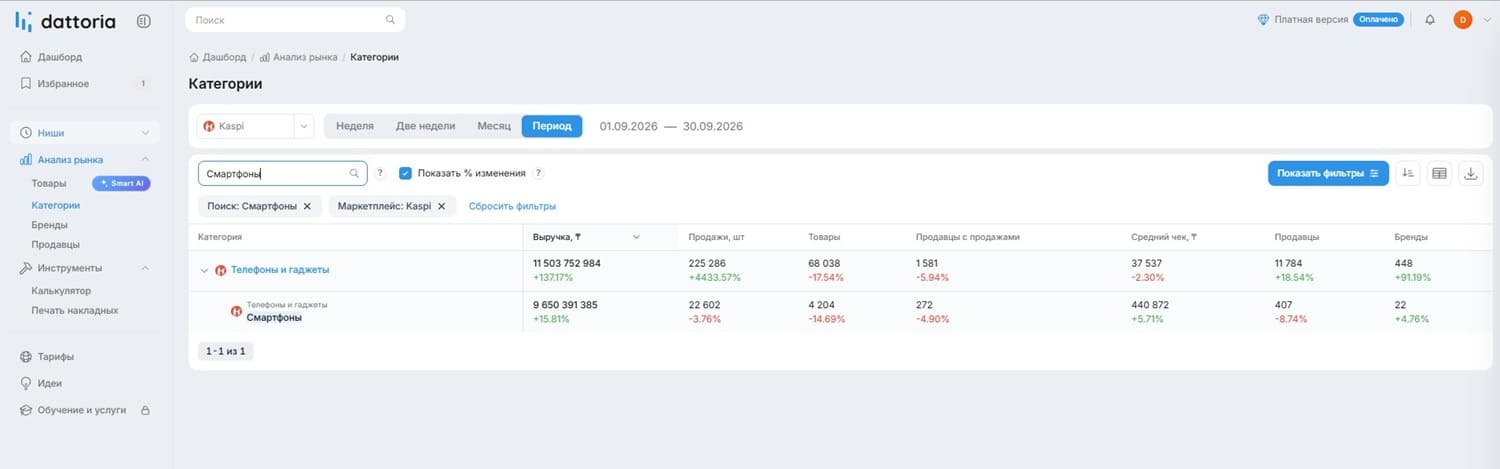Open Товары in sidebar

49,184
